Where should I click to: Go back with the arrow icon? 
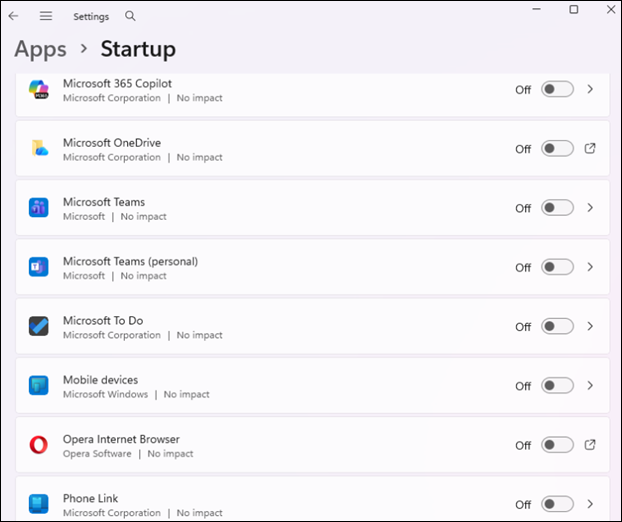click(13, 16)
